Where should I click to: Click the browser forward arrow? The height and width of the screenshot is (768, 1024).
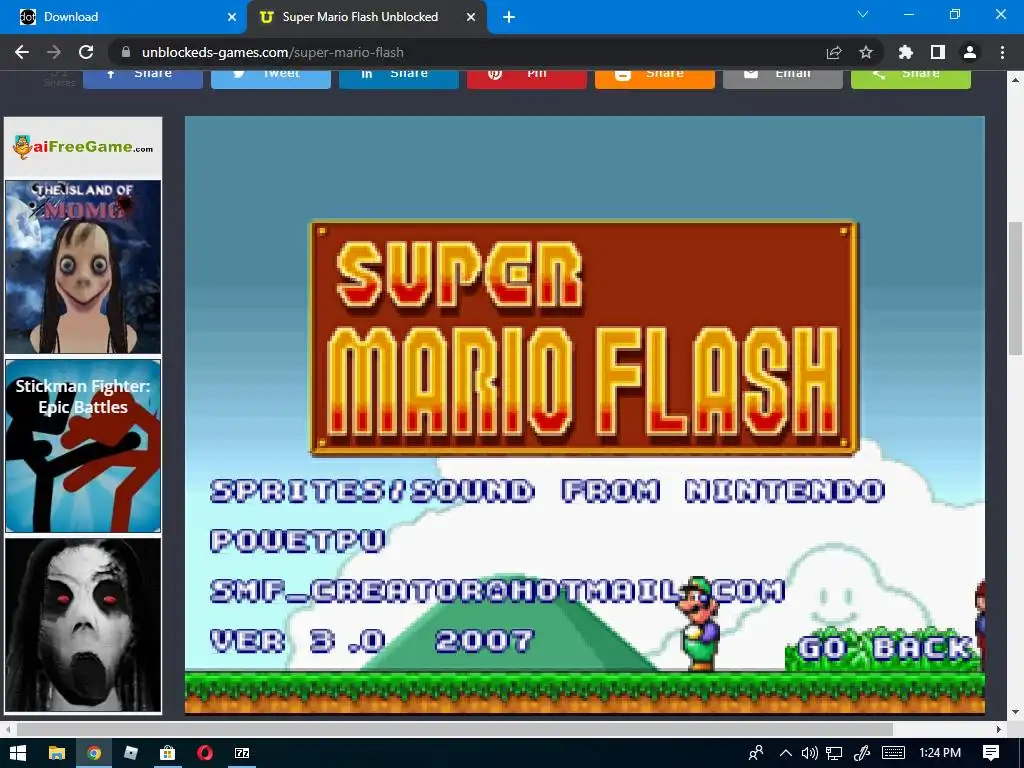tap(54, 52)
